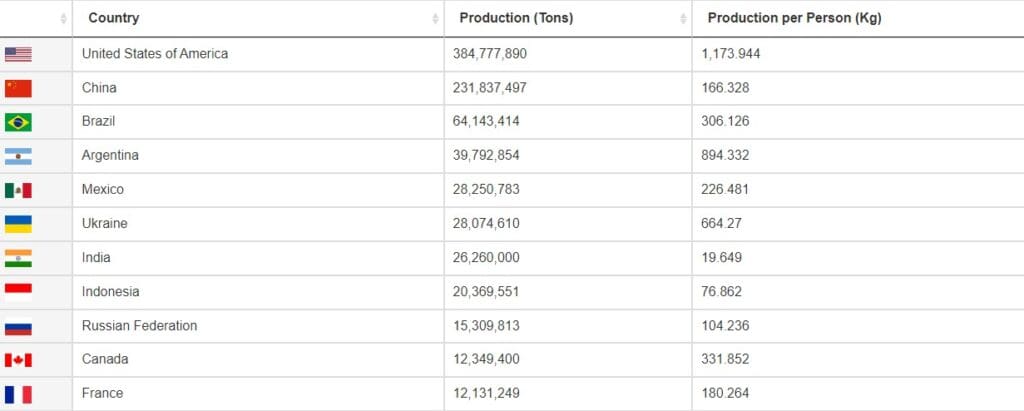Sort by the Country column arrows

(x=435, y=19)
